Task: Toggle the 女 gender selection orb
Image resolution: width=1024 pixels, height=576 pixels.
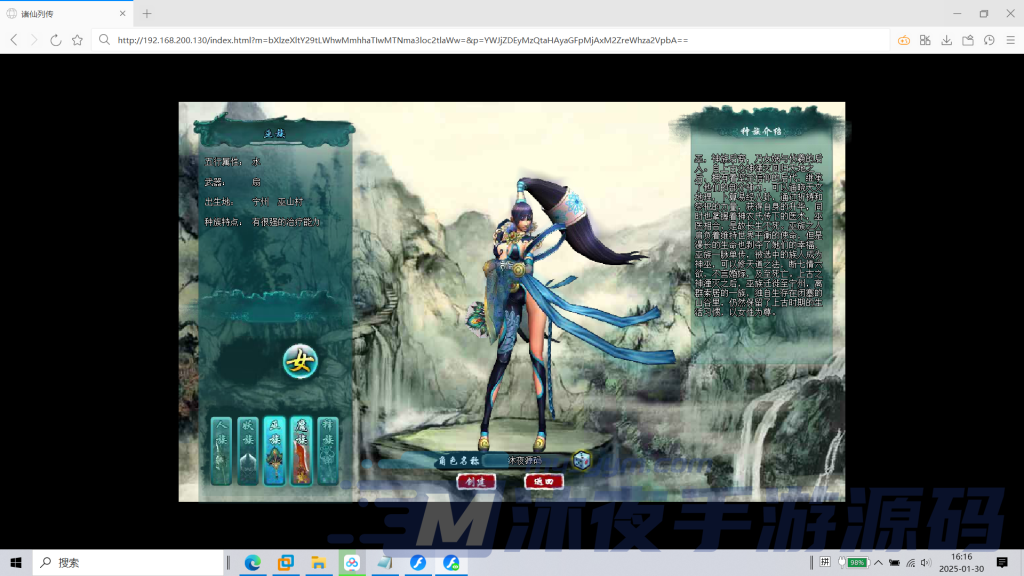Action: click(x=299, y=361)
